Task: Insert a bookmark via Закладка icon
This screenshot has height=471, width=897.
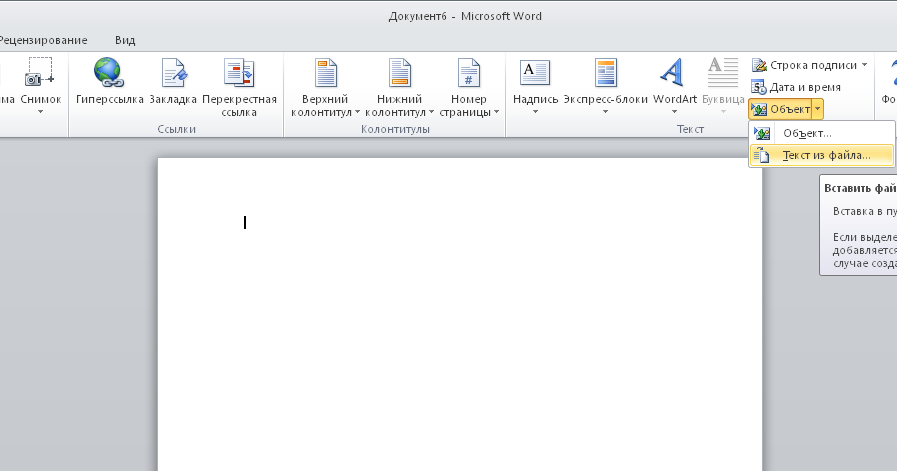Action: pyautogui.click(x=174, y=73)
